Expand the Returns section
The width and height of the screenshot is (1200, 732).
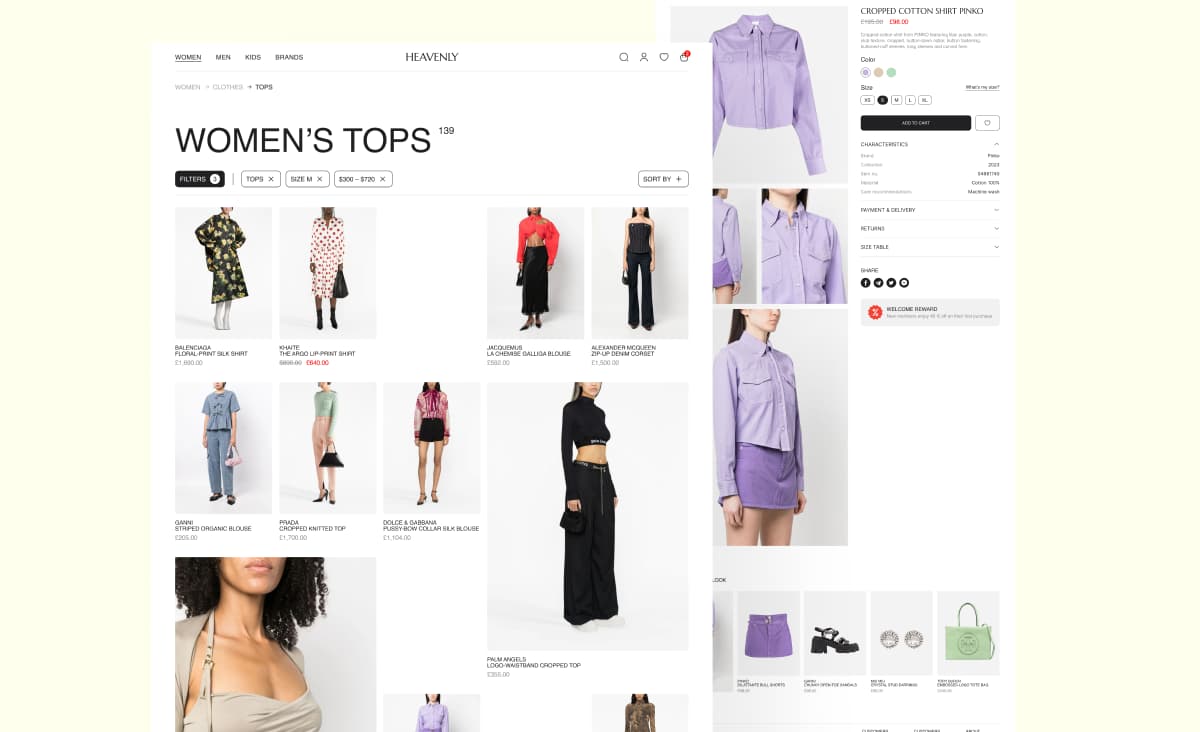[x=930, y=228]
